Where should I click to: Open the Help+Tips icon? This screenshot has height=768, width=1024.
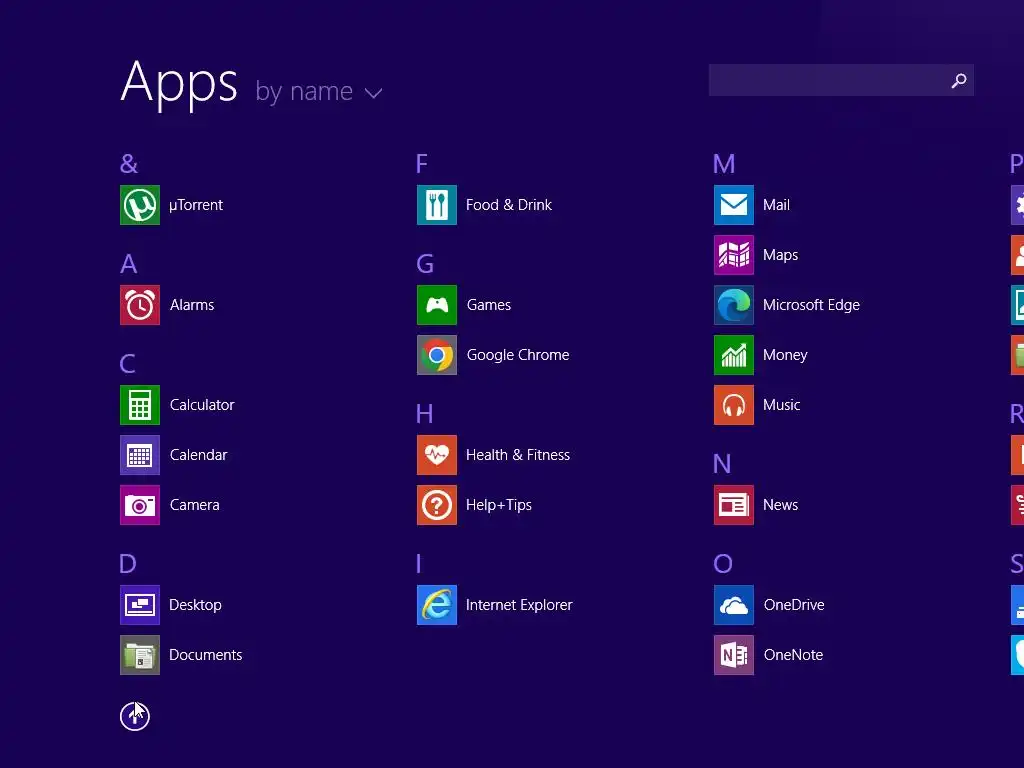coord(437,505)
